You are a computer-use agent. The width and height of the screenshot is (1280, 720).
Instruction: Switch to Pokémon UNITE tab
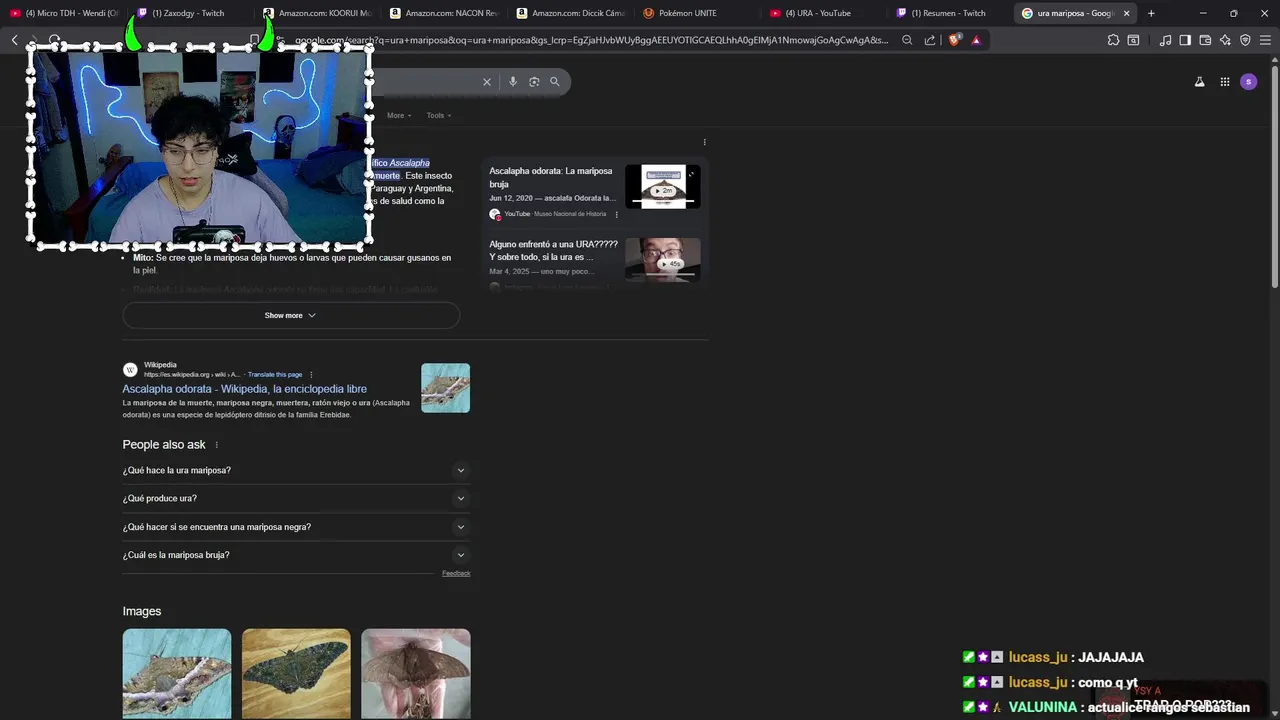pyautogui.click(x=699, y=13)
